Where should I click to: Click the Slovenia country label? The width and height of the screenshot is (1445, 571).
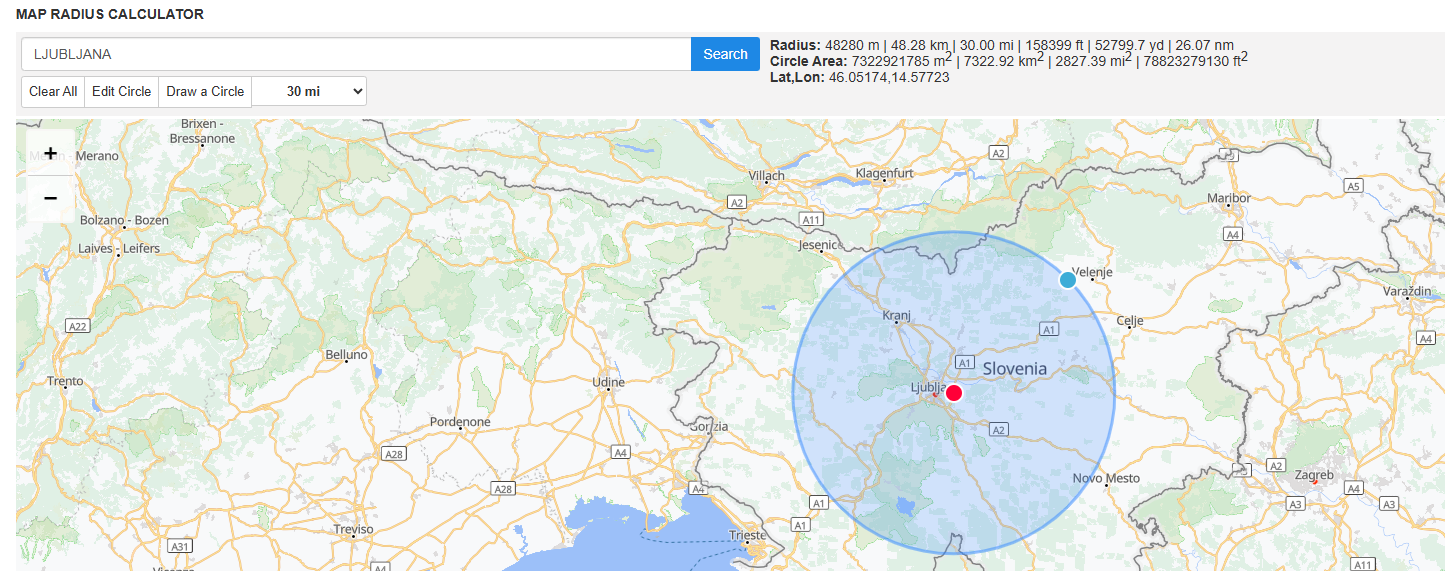[x=1015, y=368]
